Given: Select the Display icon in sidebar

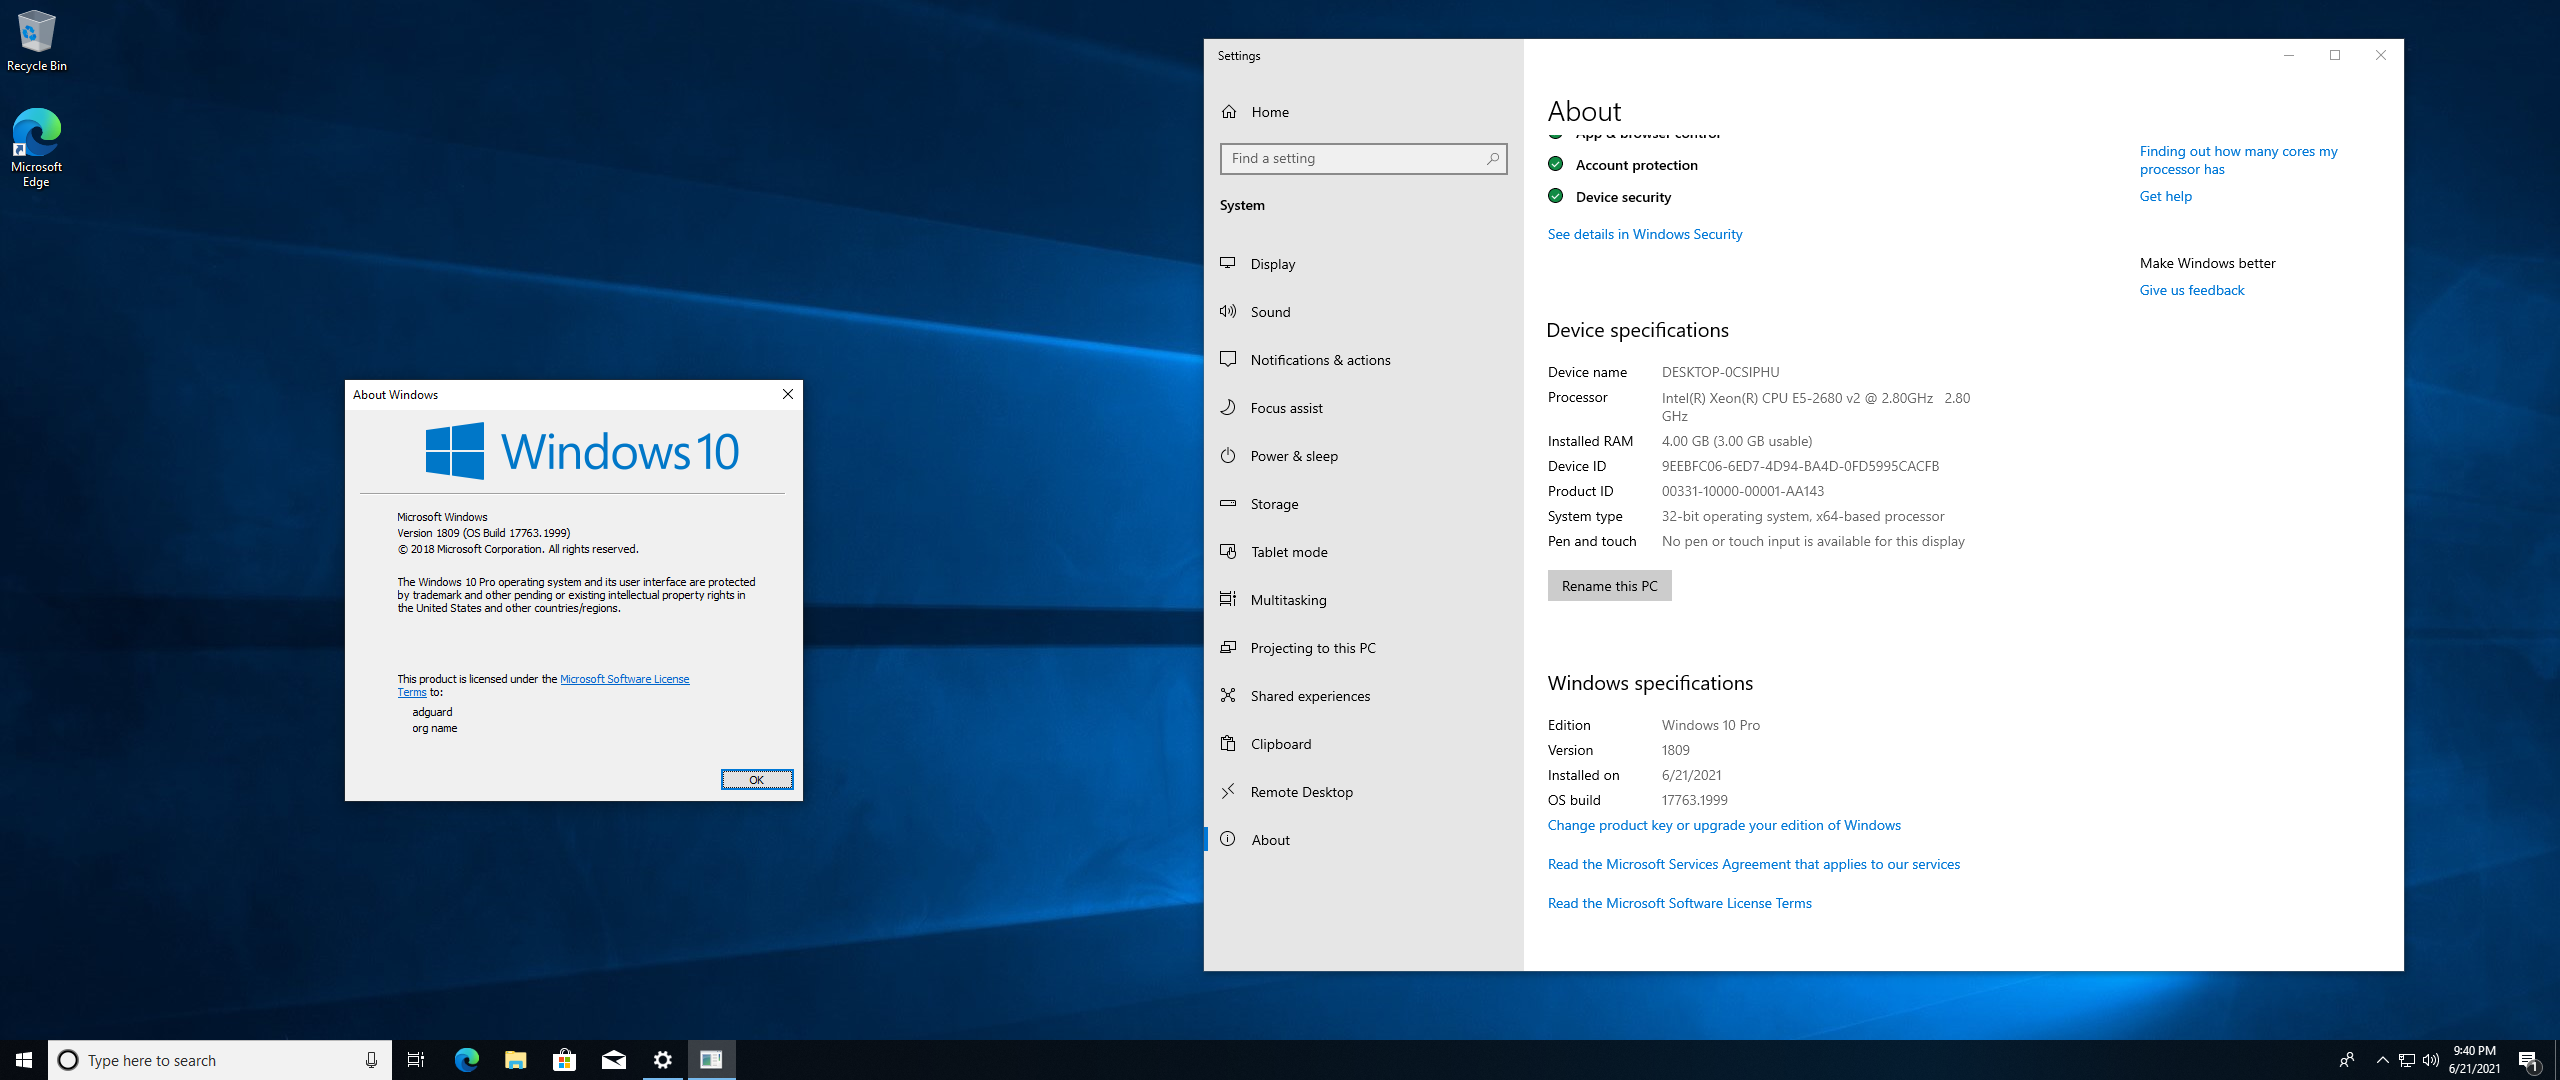Looking at the screenshot, I should [1228, 263].
